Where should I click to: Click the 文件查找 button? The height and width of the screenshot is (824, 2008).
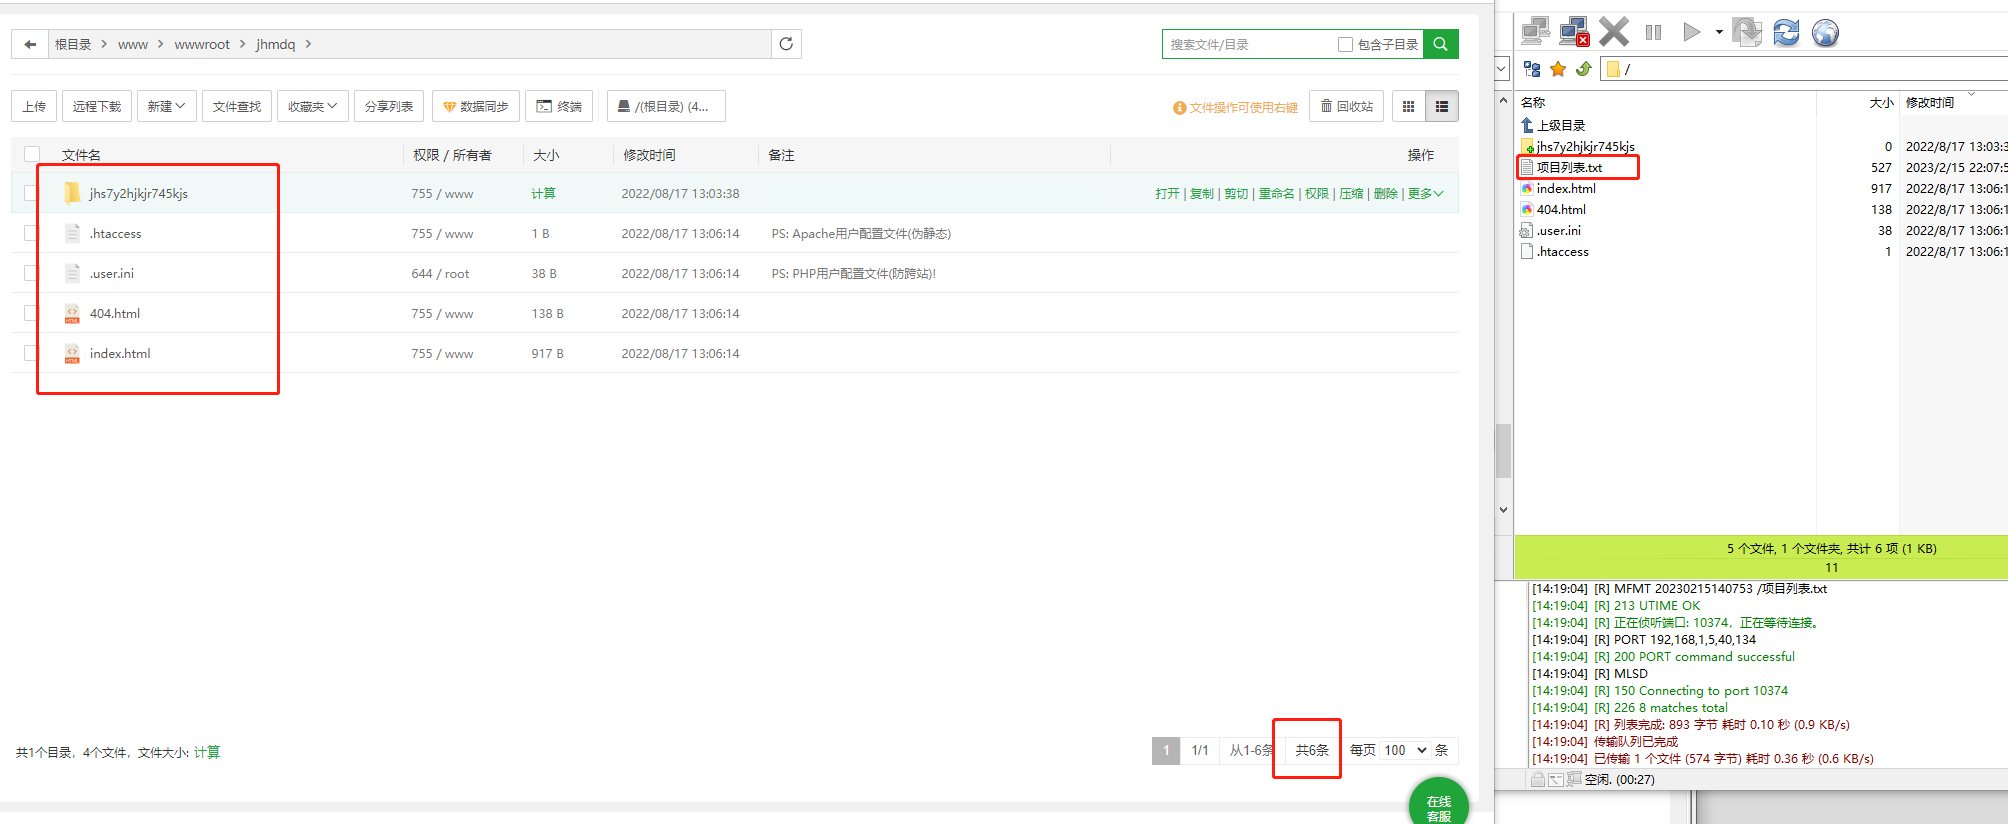click(x=237, y=106)
